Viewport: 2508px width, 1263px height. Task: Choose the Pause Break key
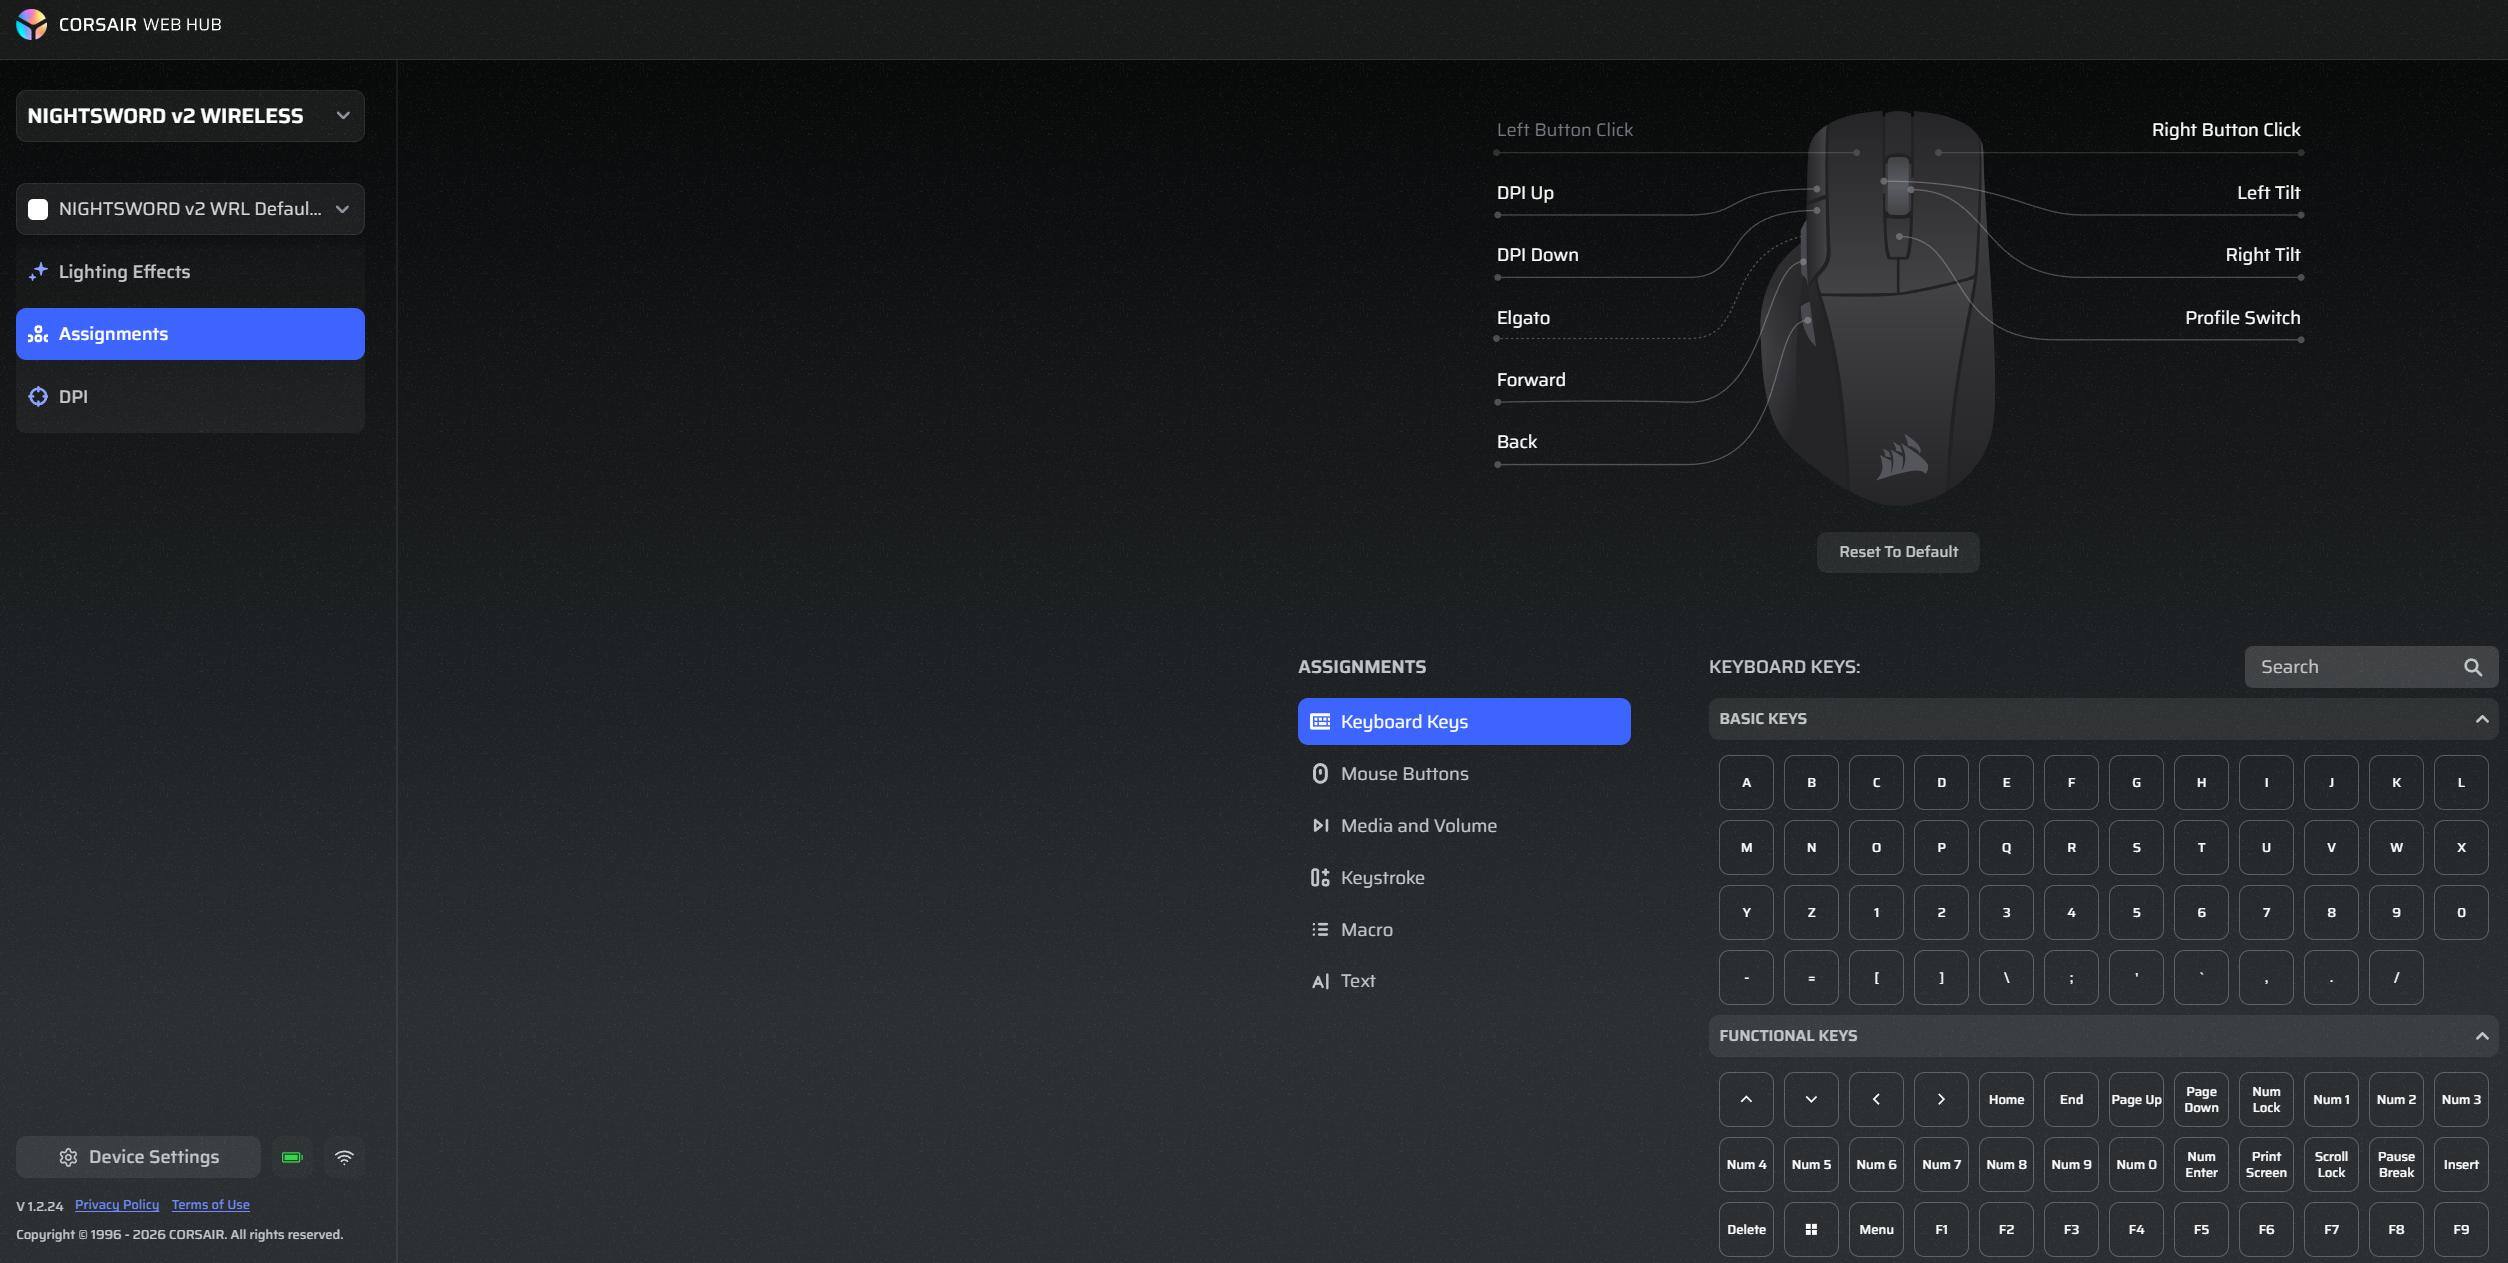point(2396,1164)
